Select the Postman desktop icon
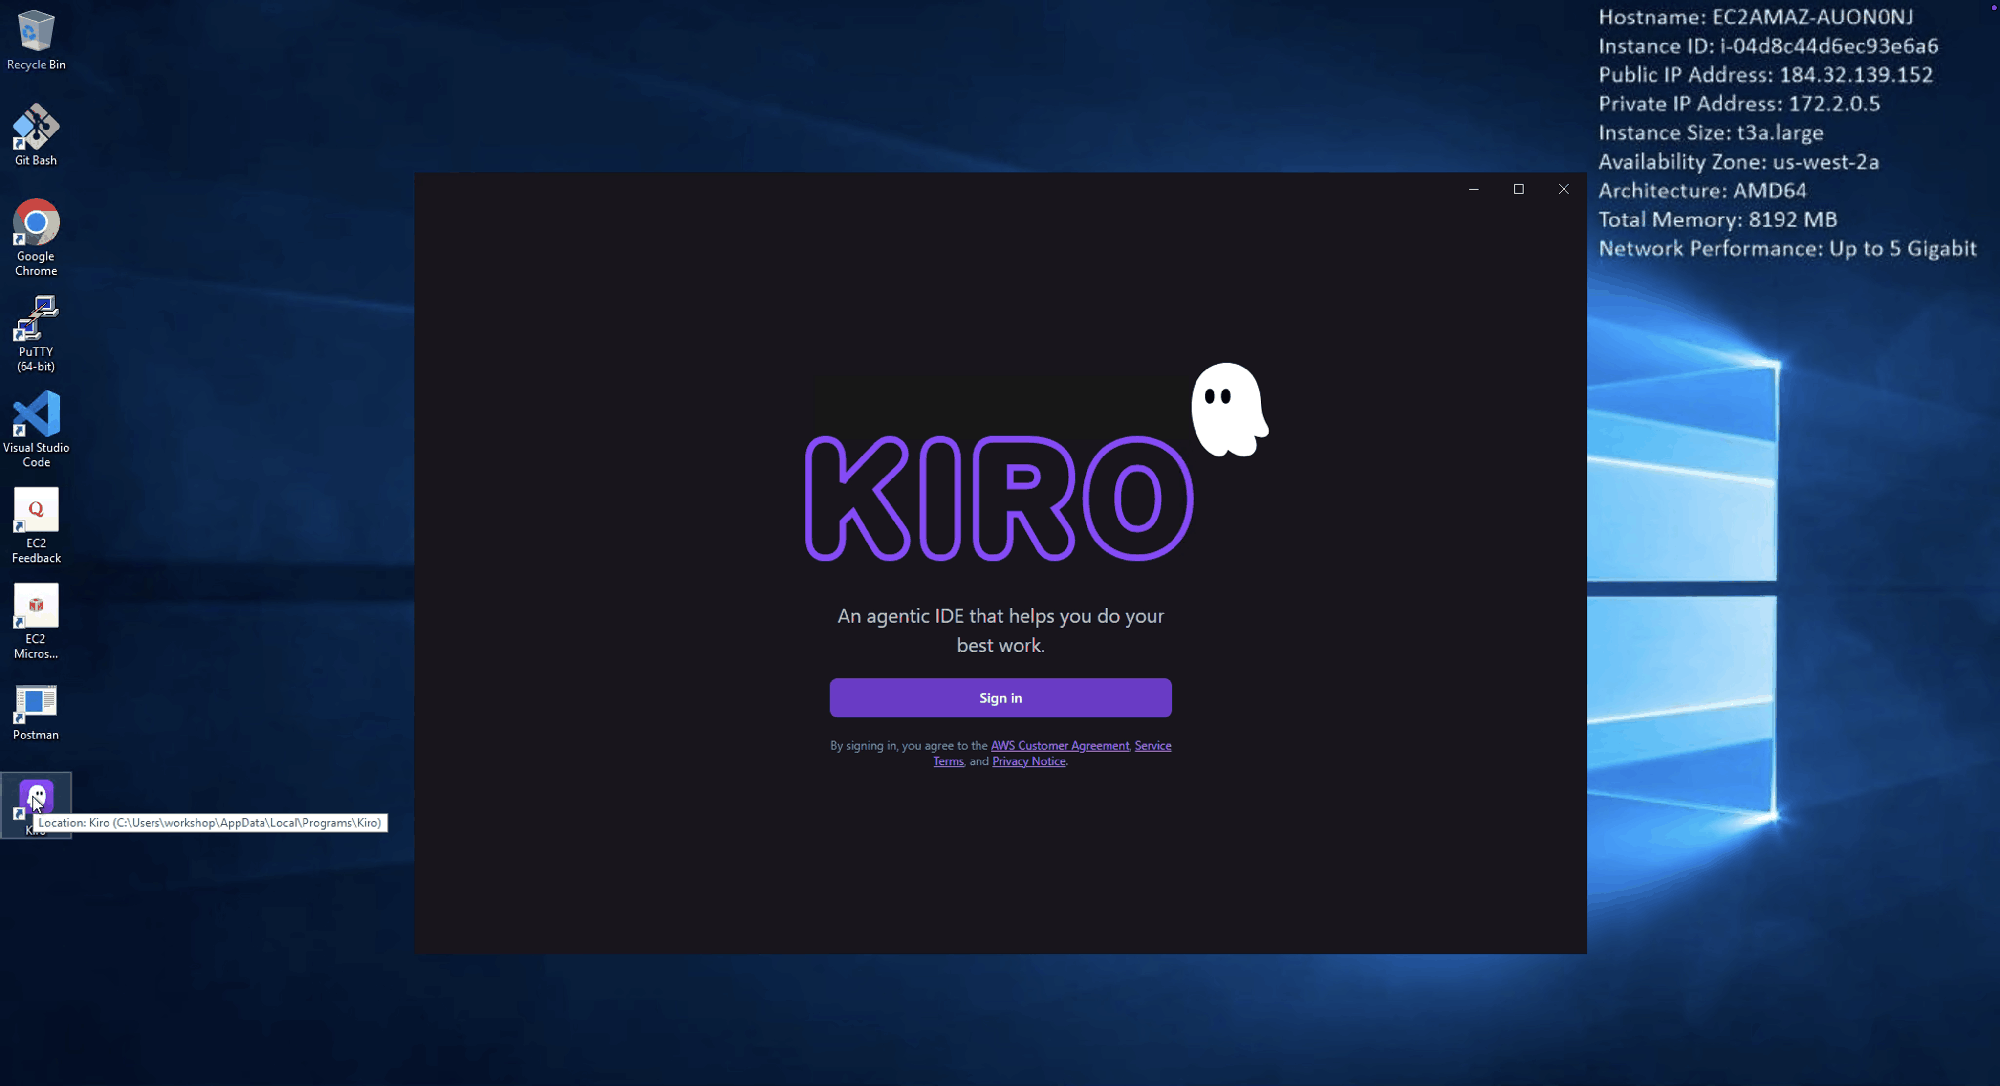The image size is (2000, 1086). (36, 712)
